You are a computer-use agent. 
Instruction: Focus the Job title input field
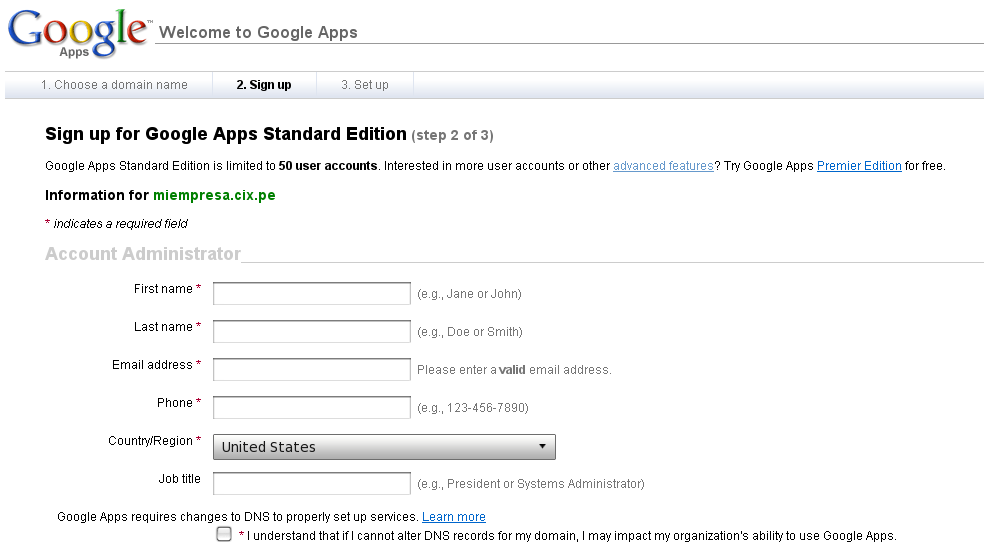tap(312, 483)
